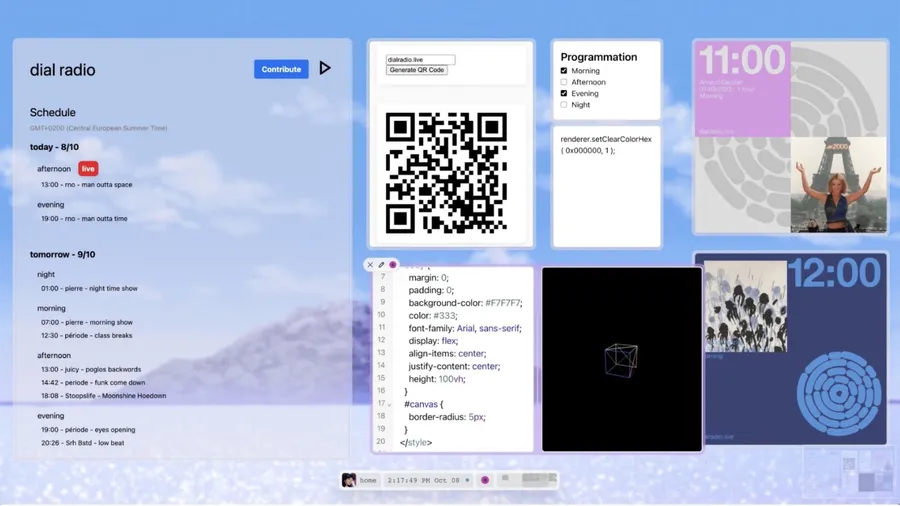This screenshot has width=900, height=506.
Task: Select the 01:00 - pierre - night time show entry
Action: (89, 289)
